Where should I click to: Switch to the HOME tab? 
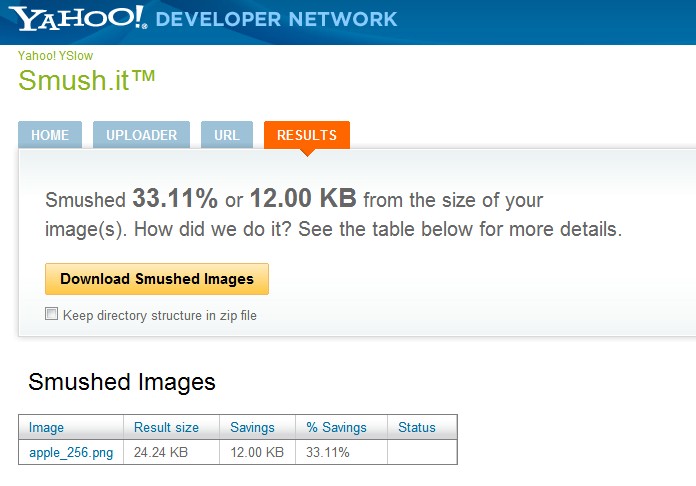point(50,135)
